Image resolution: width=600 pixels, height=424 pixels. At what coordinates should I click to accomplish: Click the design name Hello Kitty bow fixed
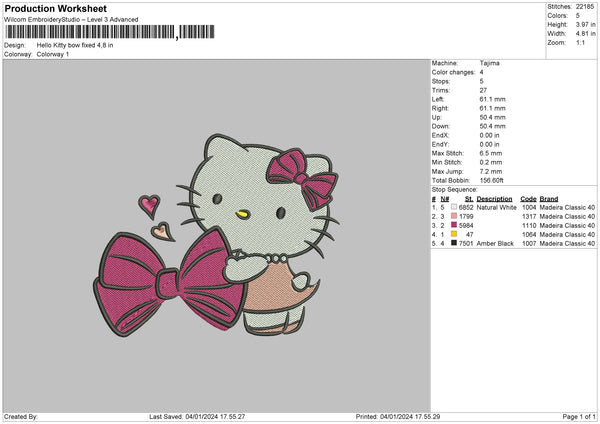coord(73,45)
